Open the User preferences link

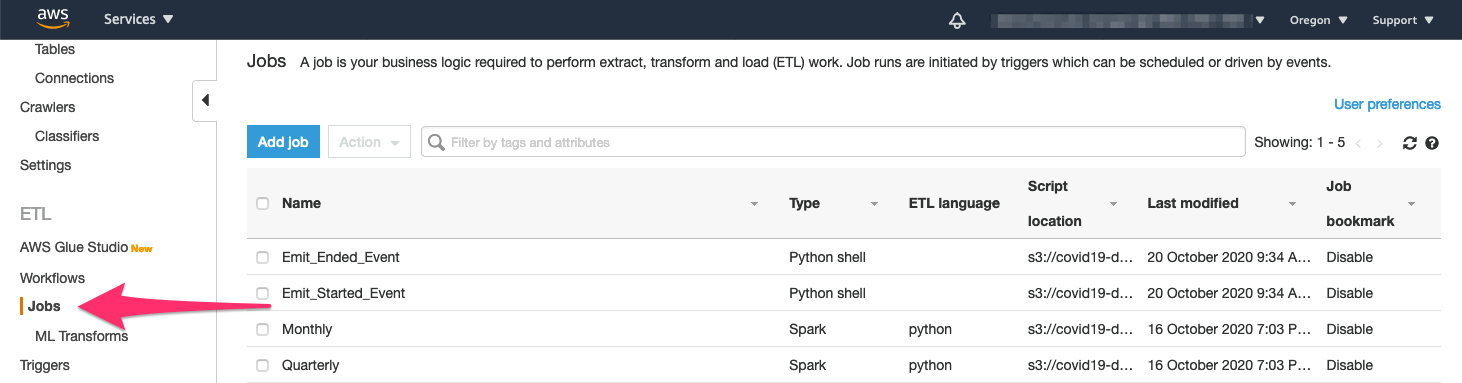tap(1387, 104)
